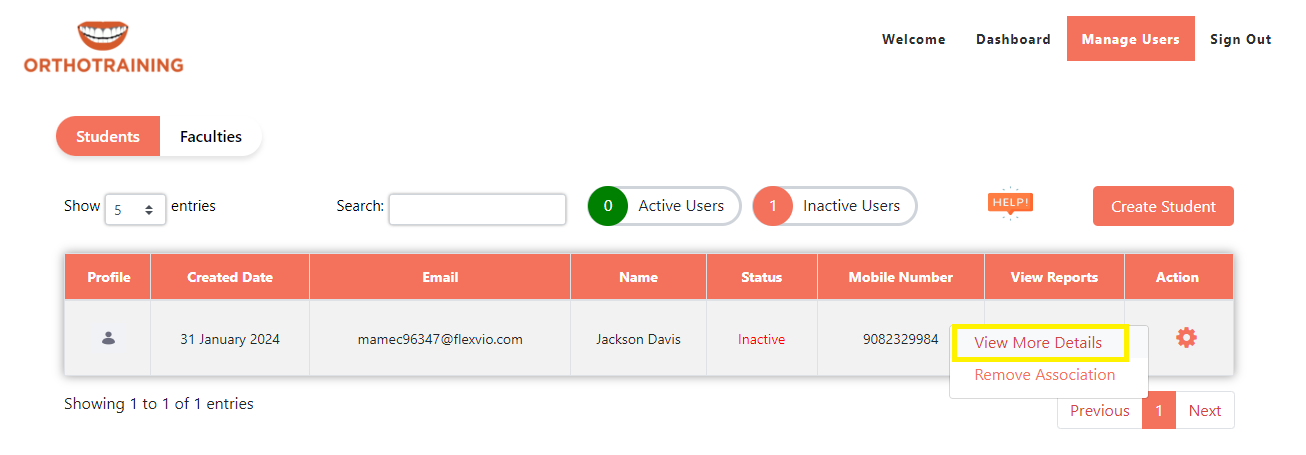Open the Show entries dropdown
Screen dimensions: 1306x455
click(135, 209)
